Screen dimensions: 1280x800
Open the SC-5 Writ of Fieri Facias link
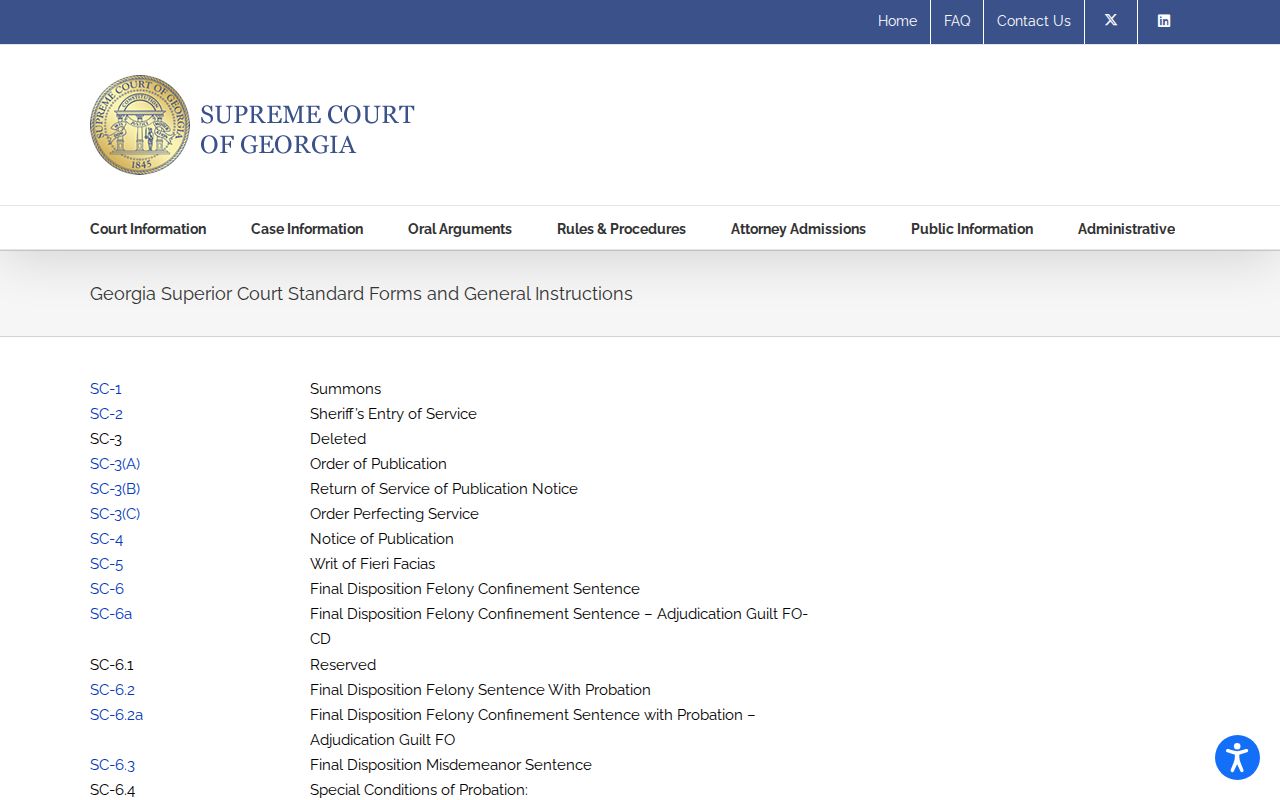107,564
